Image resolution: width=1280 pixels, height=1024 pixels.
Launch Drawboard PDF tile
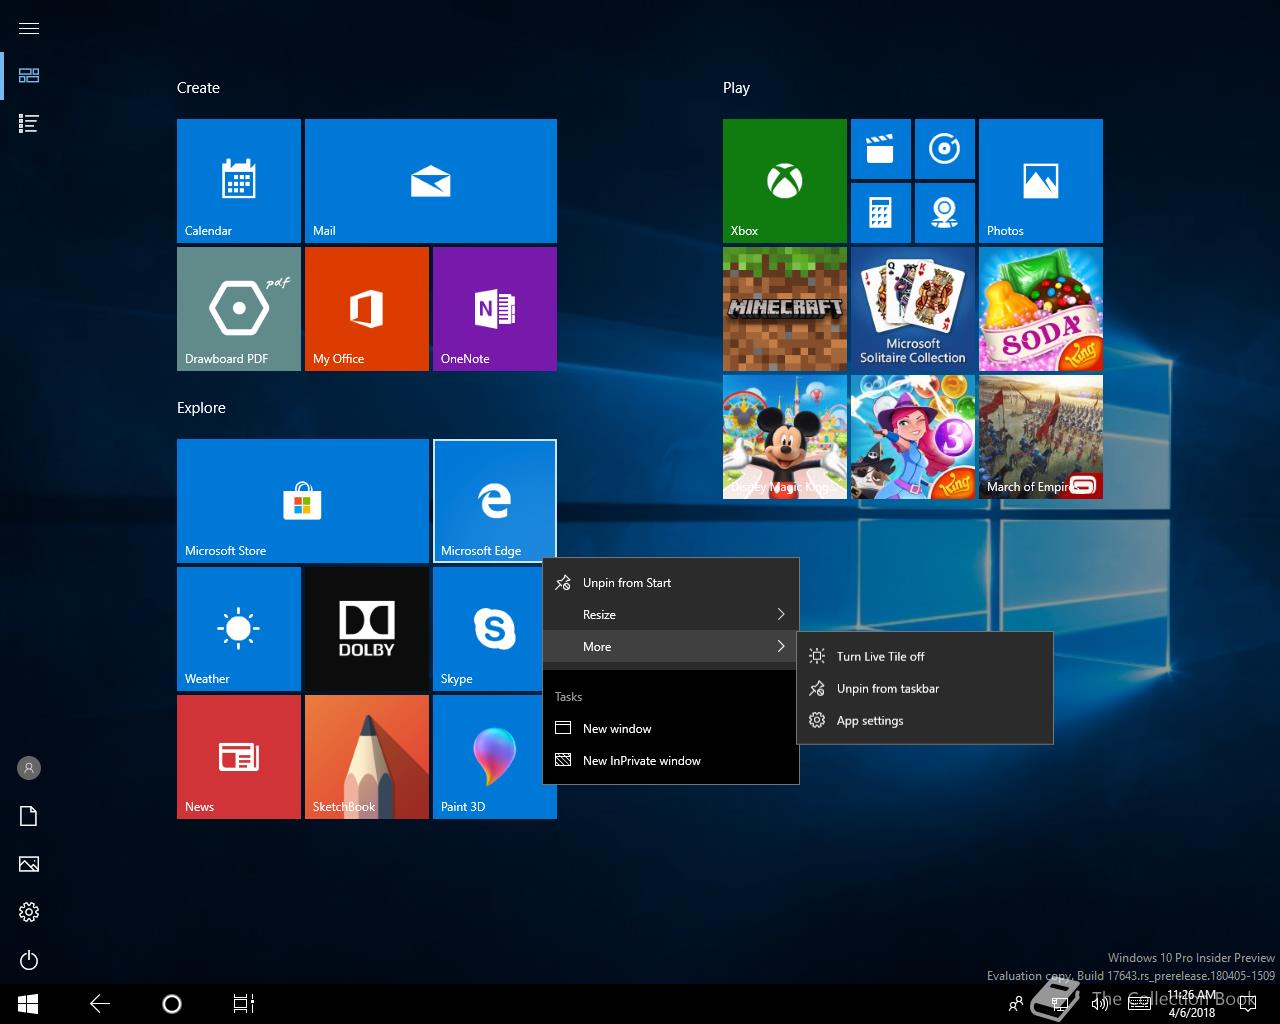(239, 309)
